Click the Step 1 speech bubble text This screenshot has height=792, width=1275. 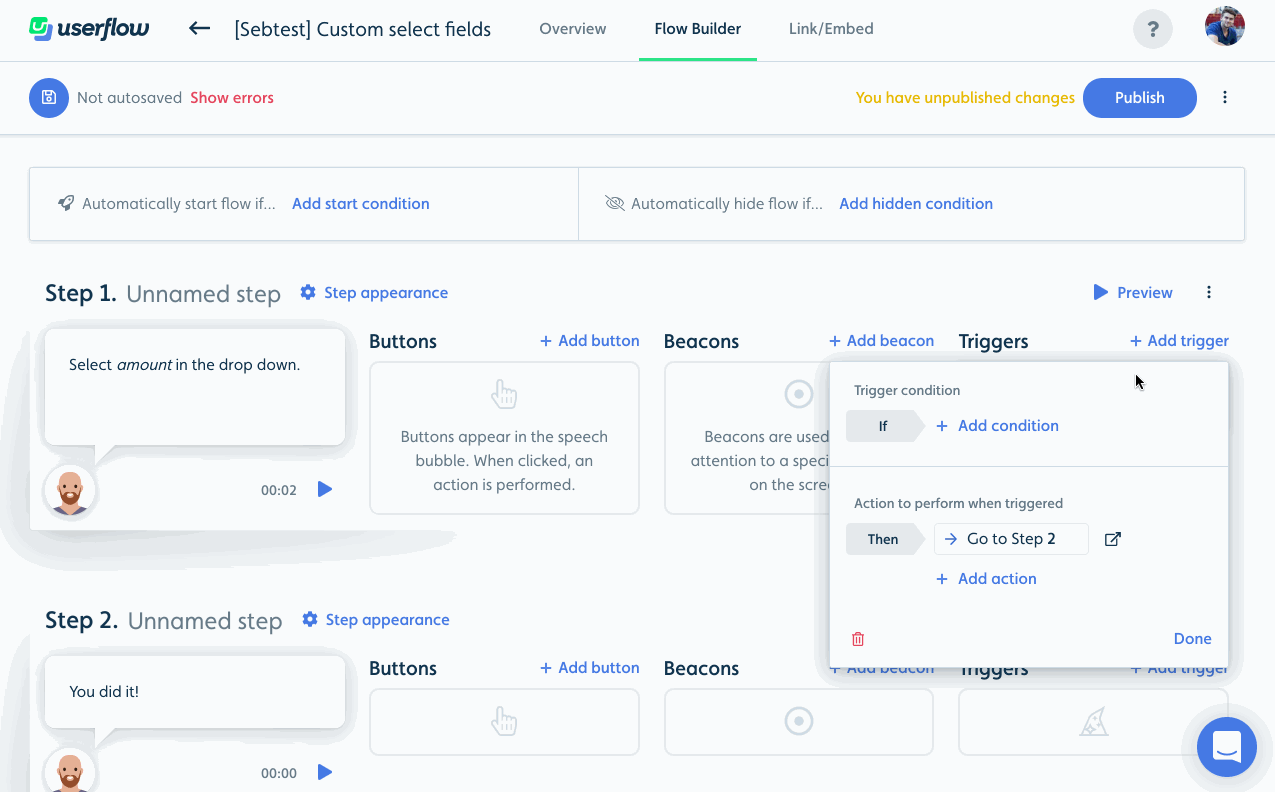pyautogui.click(x=184, y=365)
